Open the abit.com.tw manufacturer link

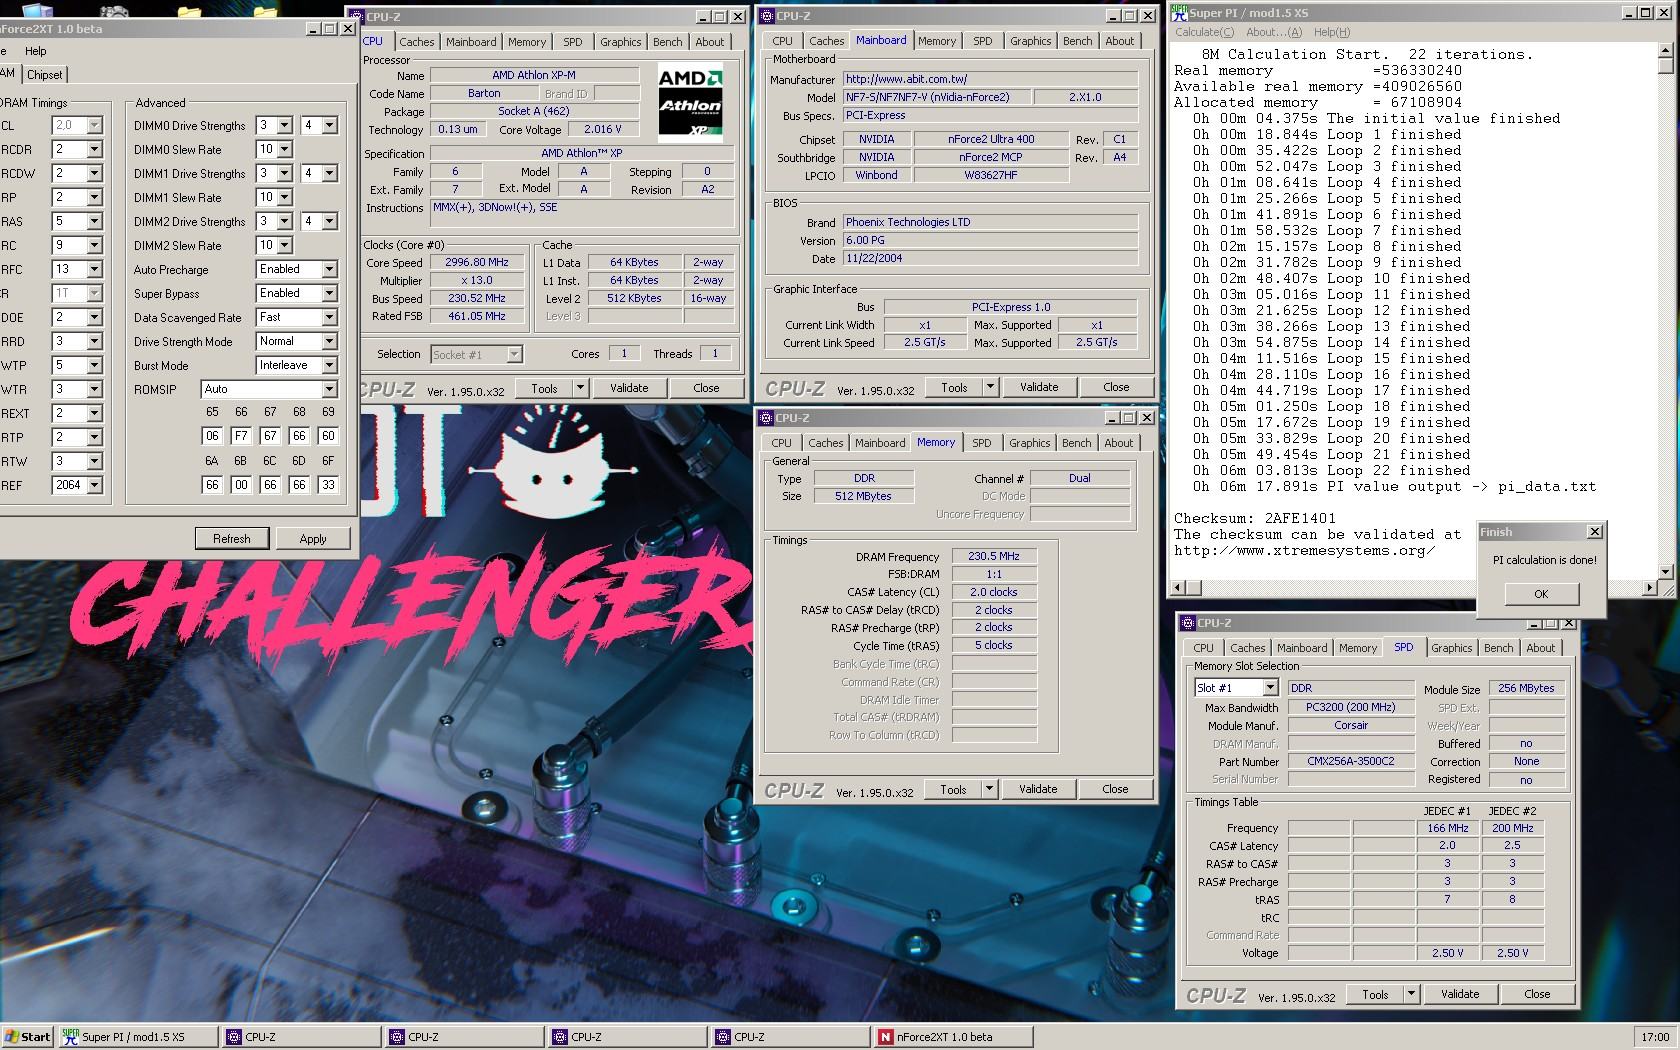(x=990, y=79)
